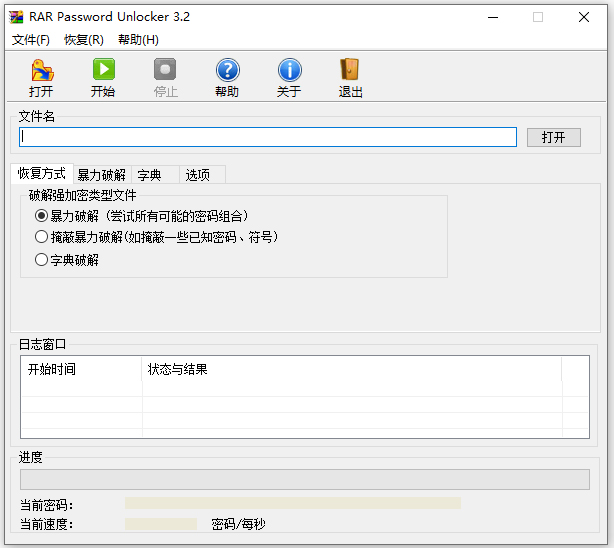Screen dimensions: 614x548
Task: Switch to the 选项 tab
Action: (x=202, y=175)
